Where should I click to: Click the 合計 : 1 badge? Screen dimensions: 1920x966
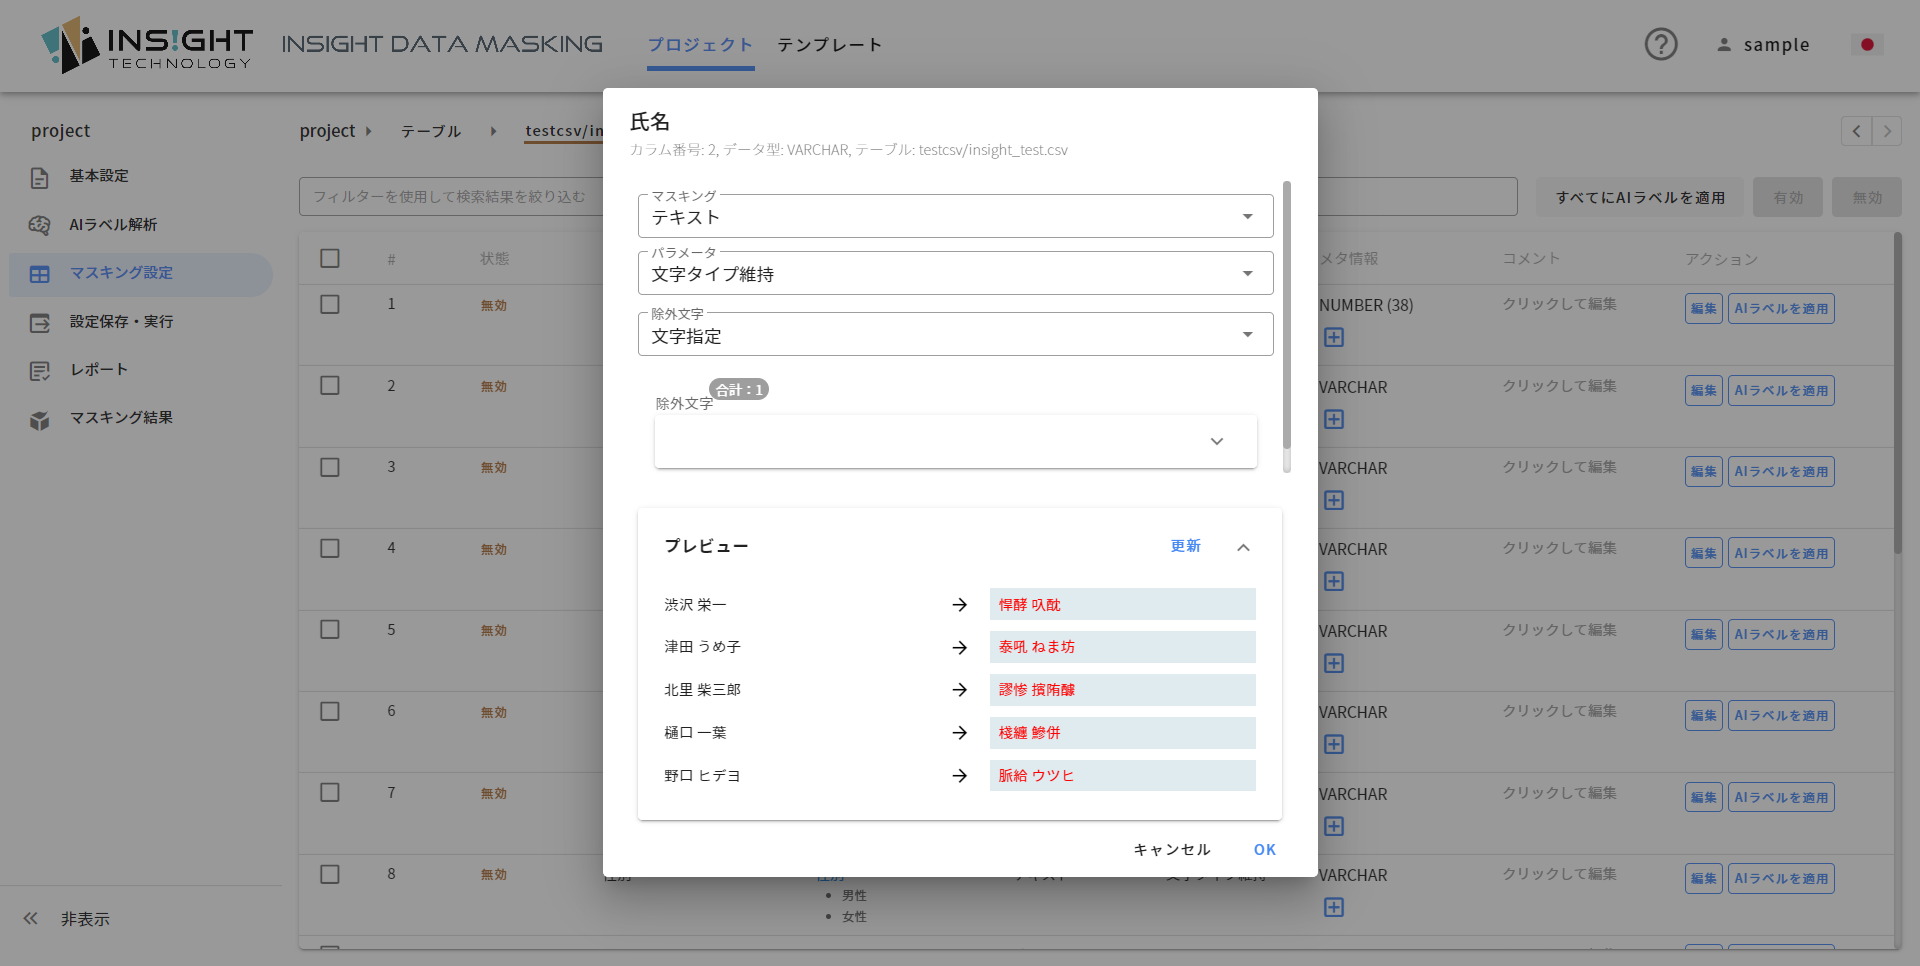[x=739, y=390]
